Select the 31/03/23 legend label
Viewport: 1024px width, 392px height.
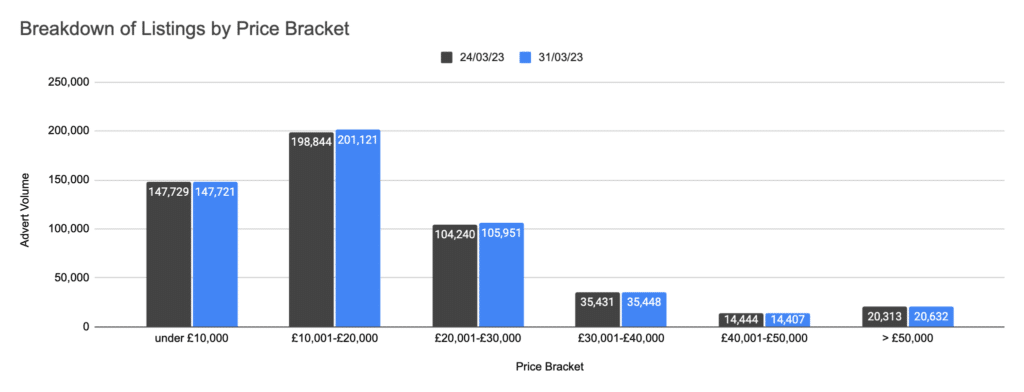[560, 57]
